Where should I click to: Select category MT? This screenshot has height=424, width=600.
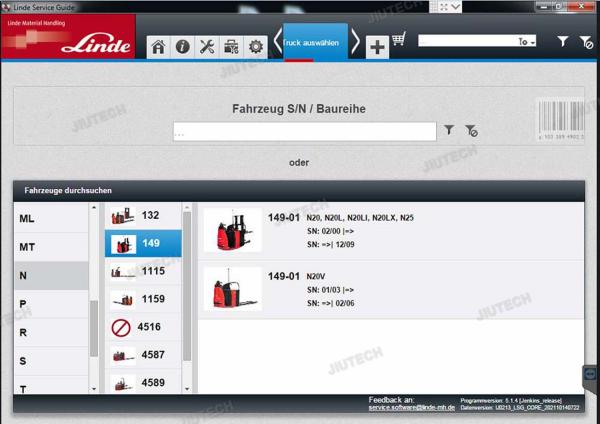click(x=51, y=247)
